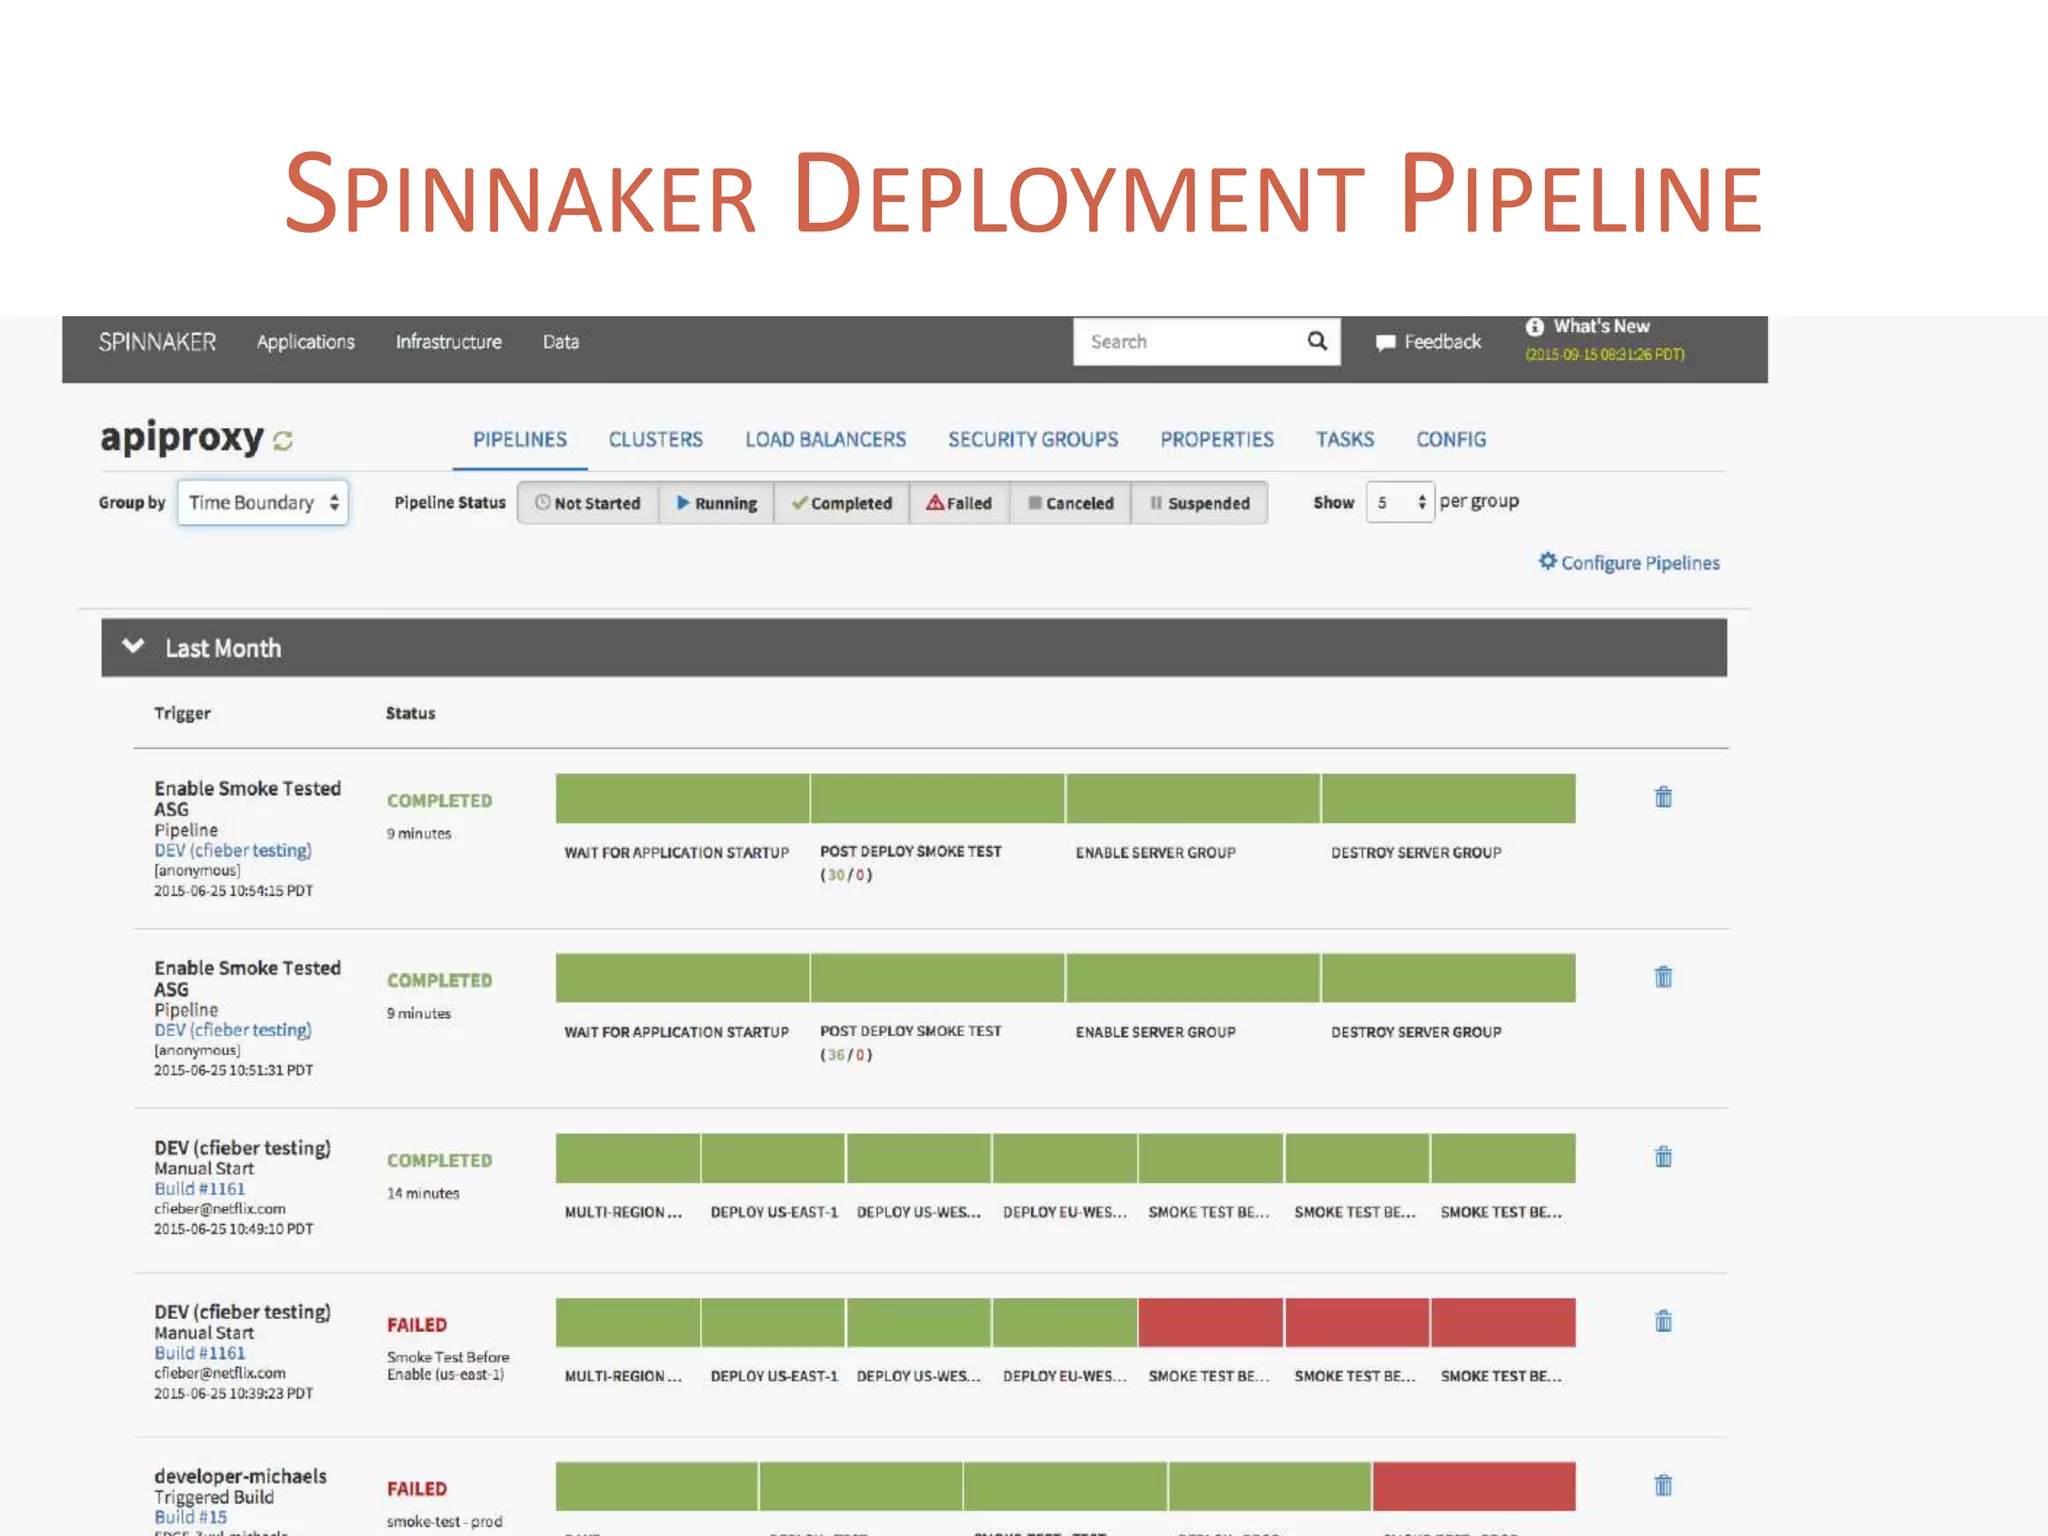Switch to the Pipelines tab
This screenshot has width=2048, height=1536.
pos(520,439)
